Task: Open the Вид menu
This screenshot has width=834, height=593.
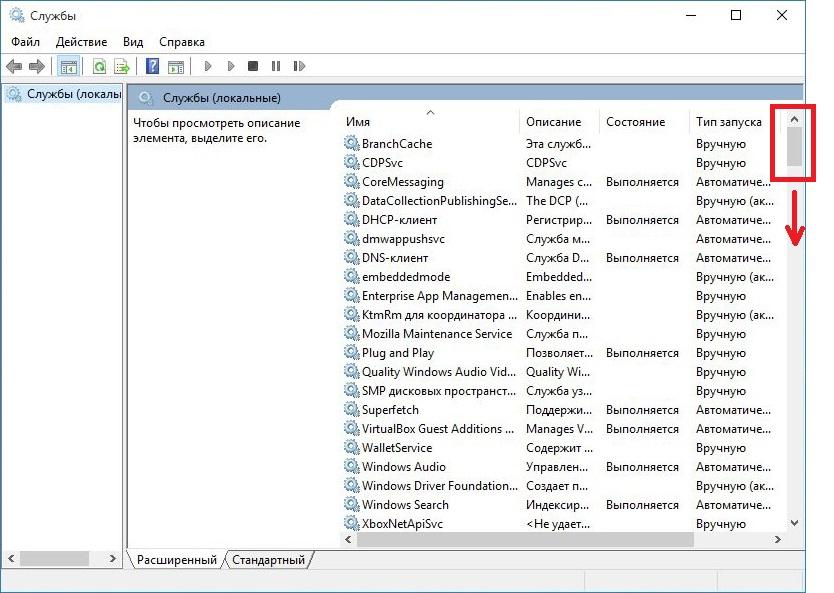Action: [133, 42]
